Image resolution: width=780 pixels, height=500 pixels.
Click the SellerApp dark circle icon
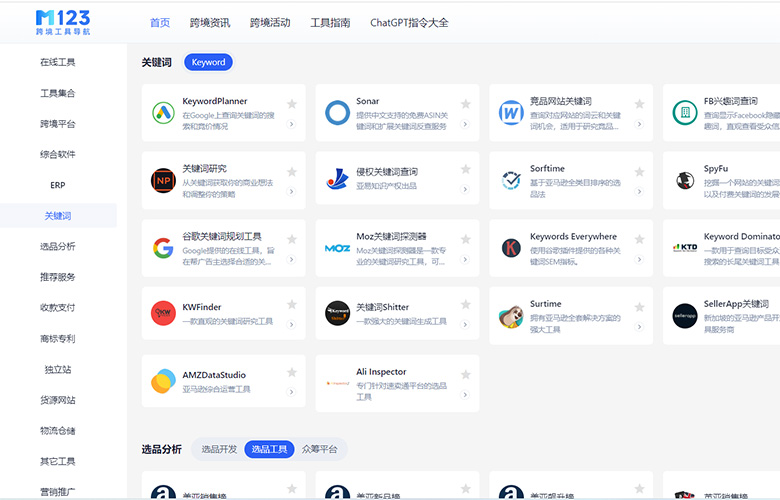pyautogui.click(x=685, y=316)
